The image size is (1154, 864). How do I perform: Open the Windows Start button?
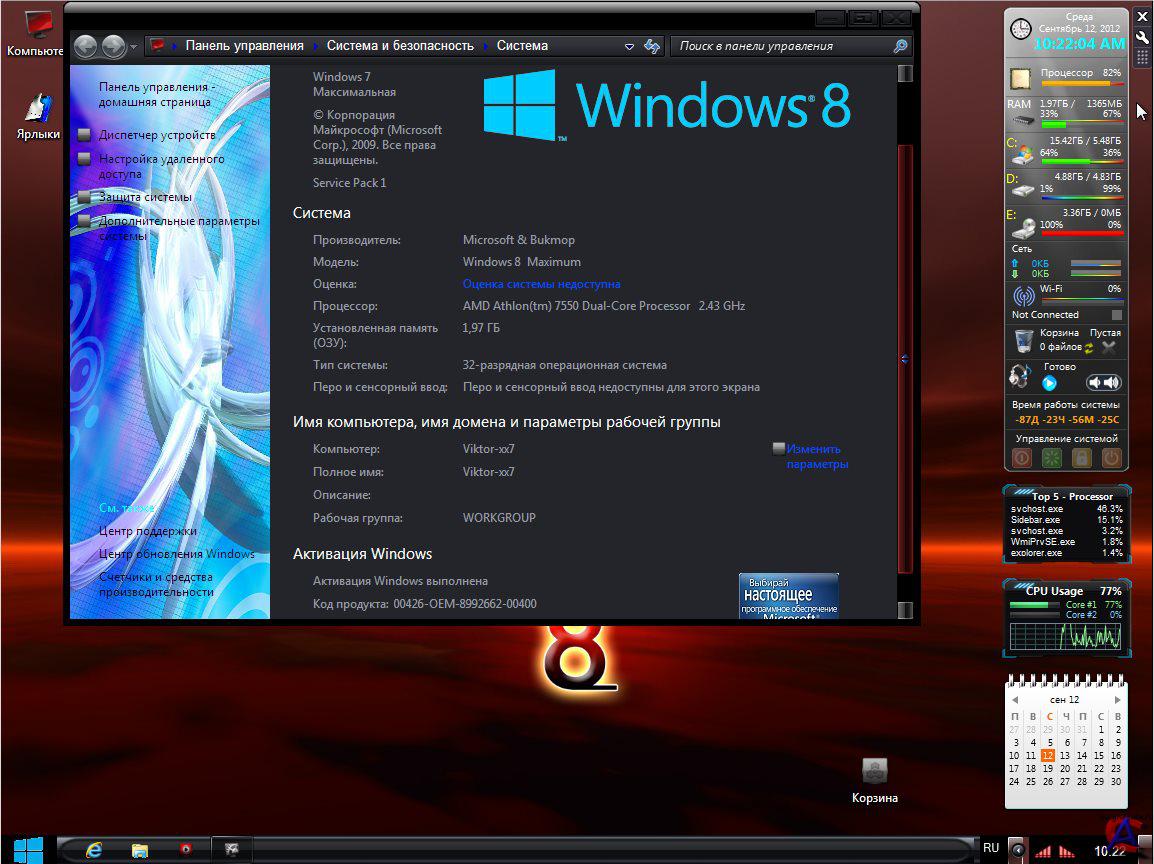(x=28, y=849)
